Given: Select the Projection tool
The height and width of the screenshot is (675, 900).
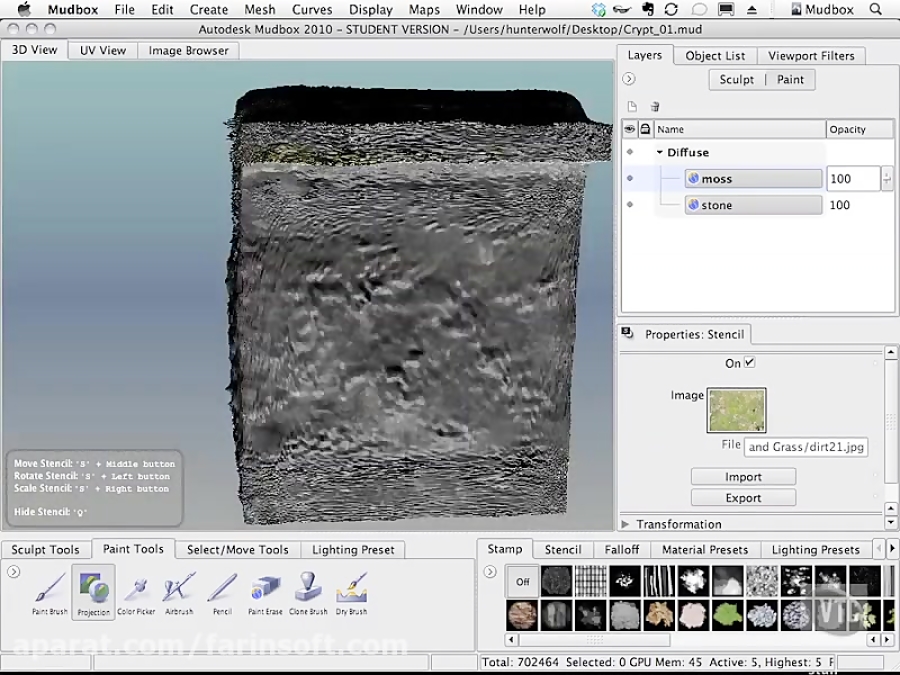Looking at the screenshot, I should click(92, 590).
